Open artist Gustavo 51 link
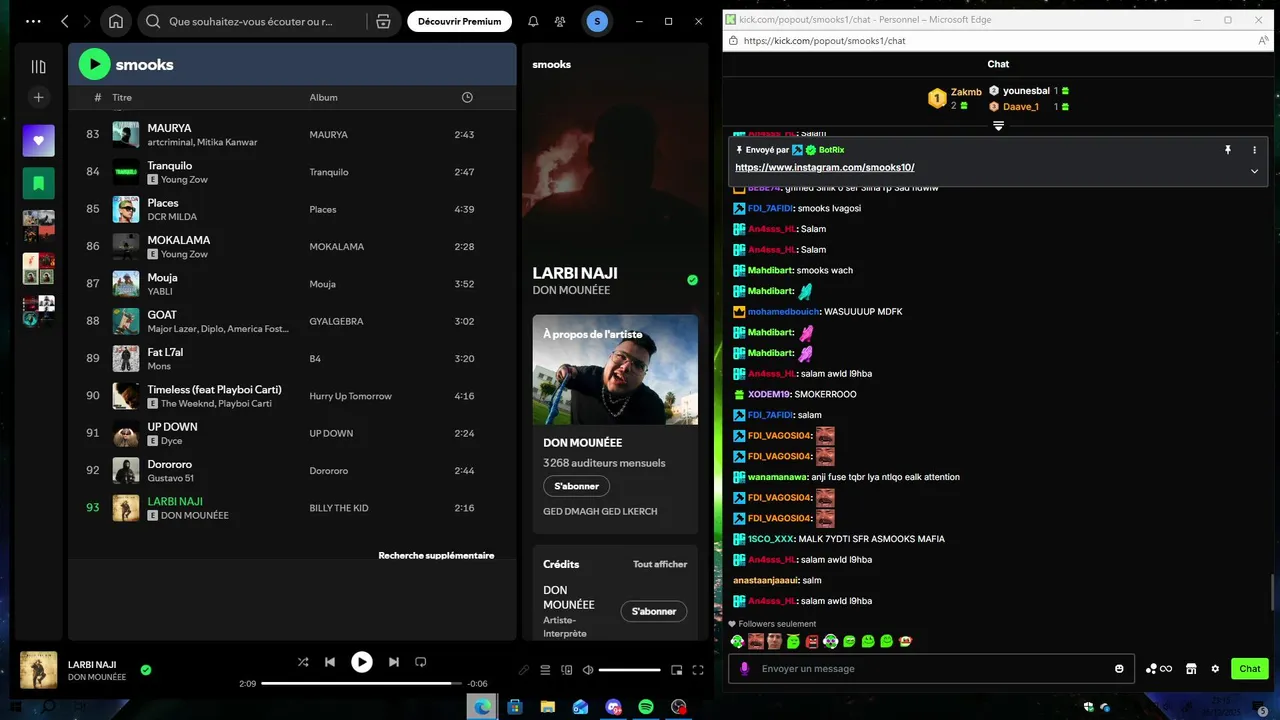 (x=171, y=478)
